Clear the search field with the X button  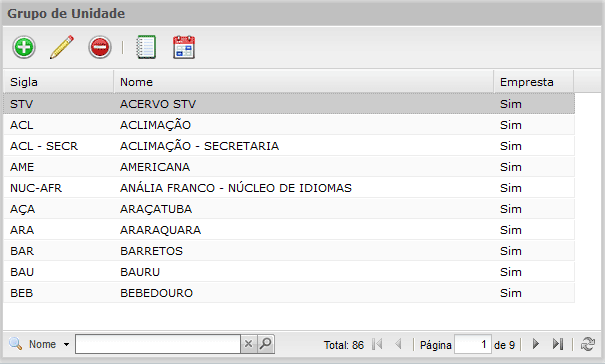tap(248, 344)
